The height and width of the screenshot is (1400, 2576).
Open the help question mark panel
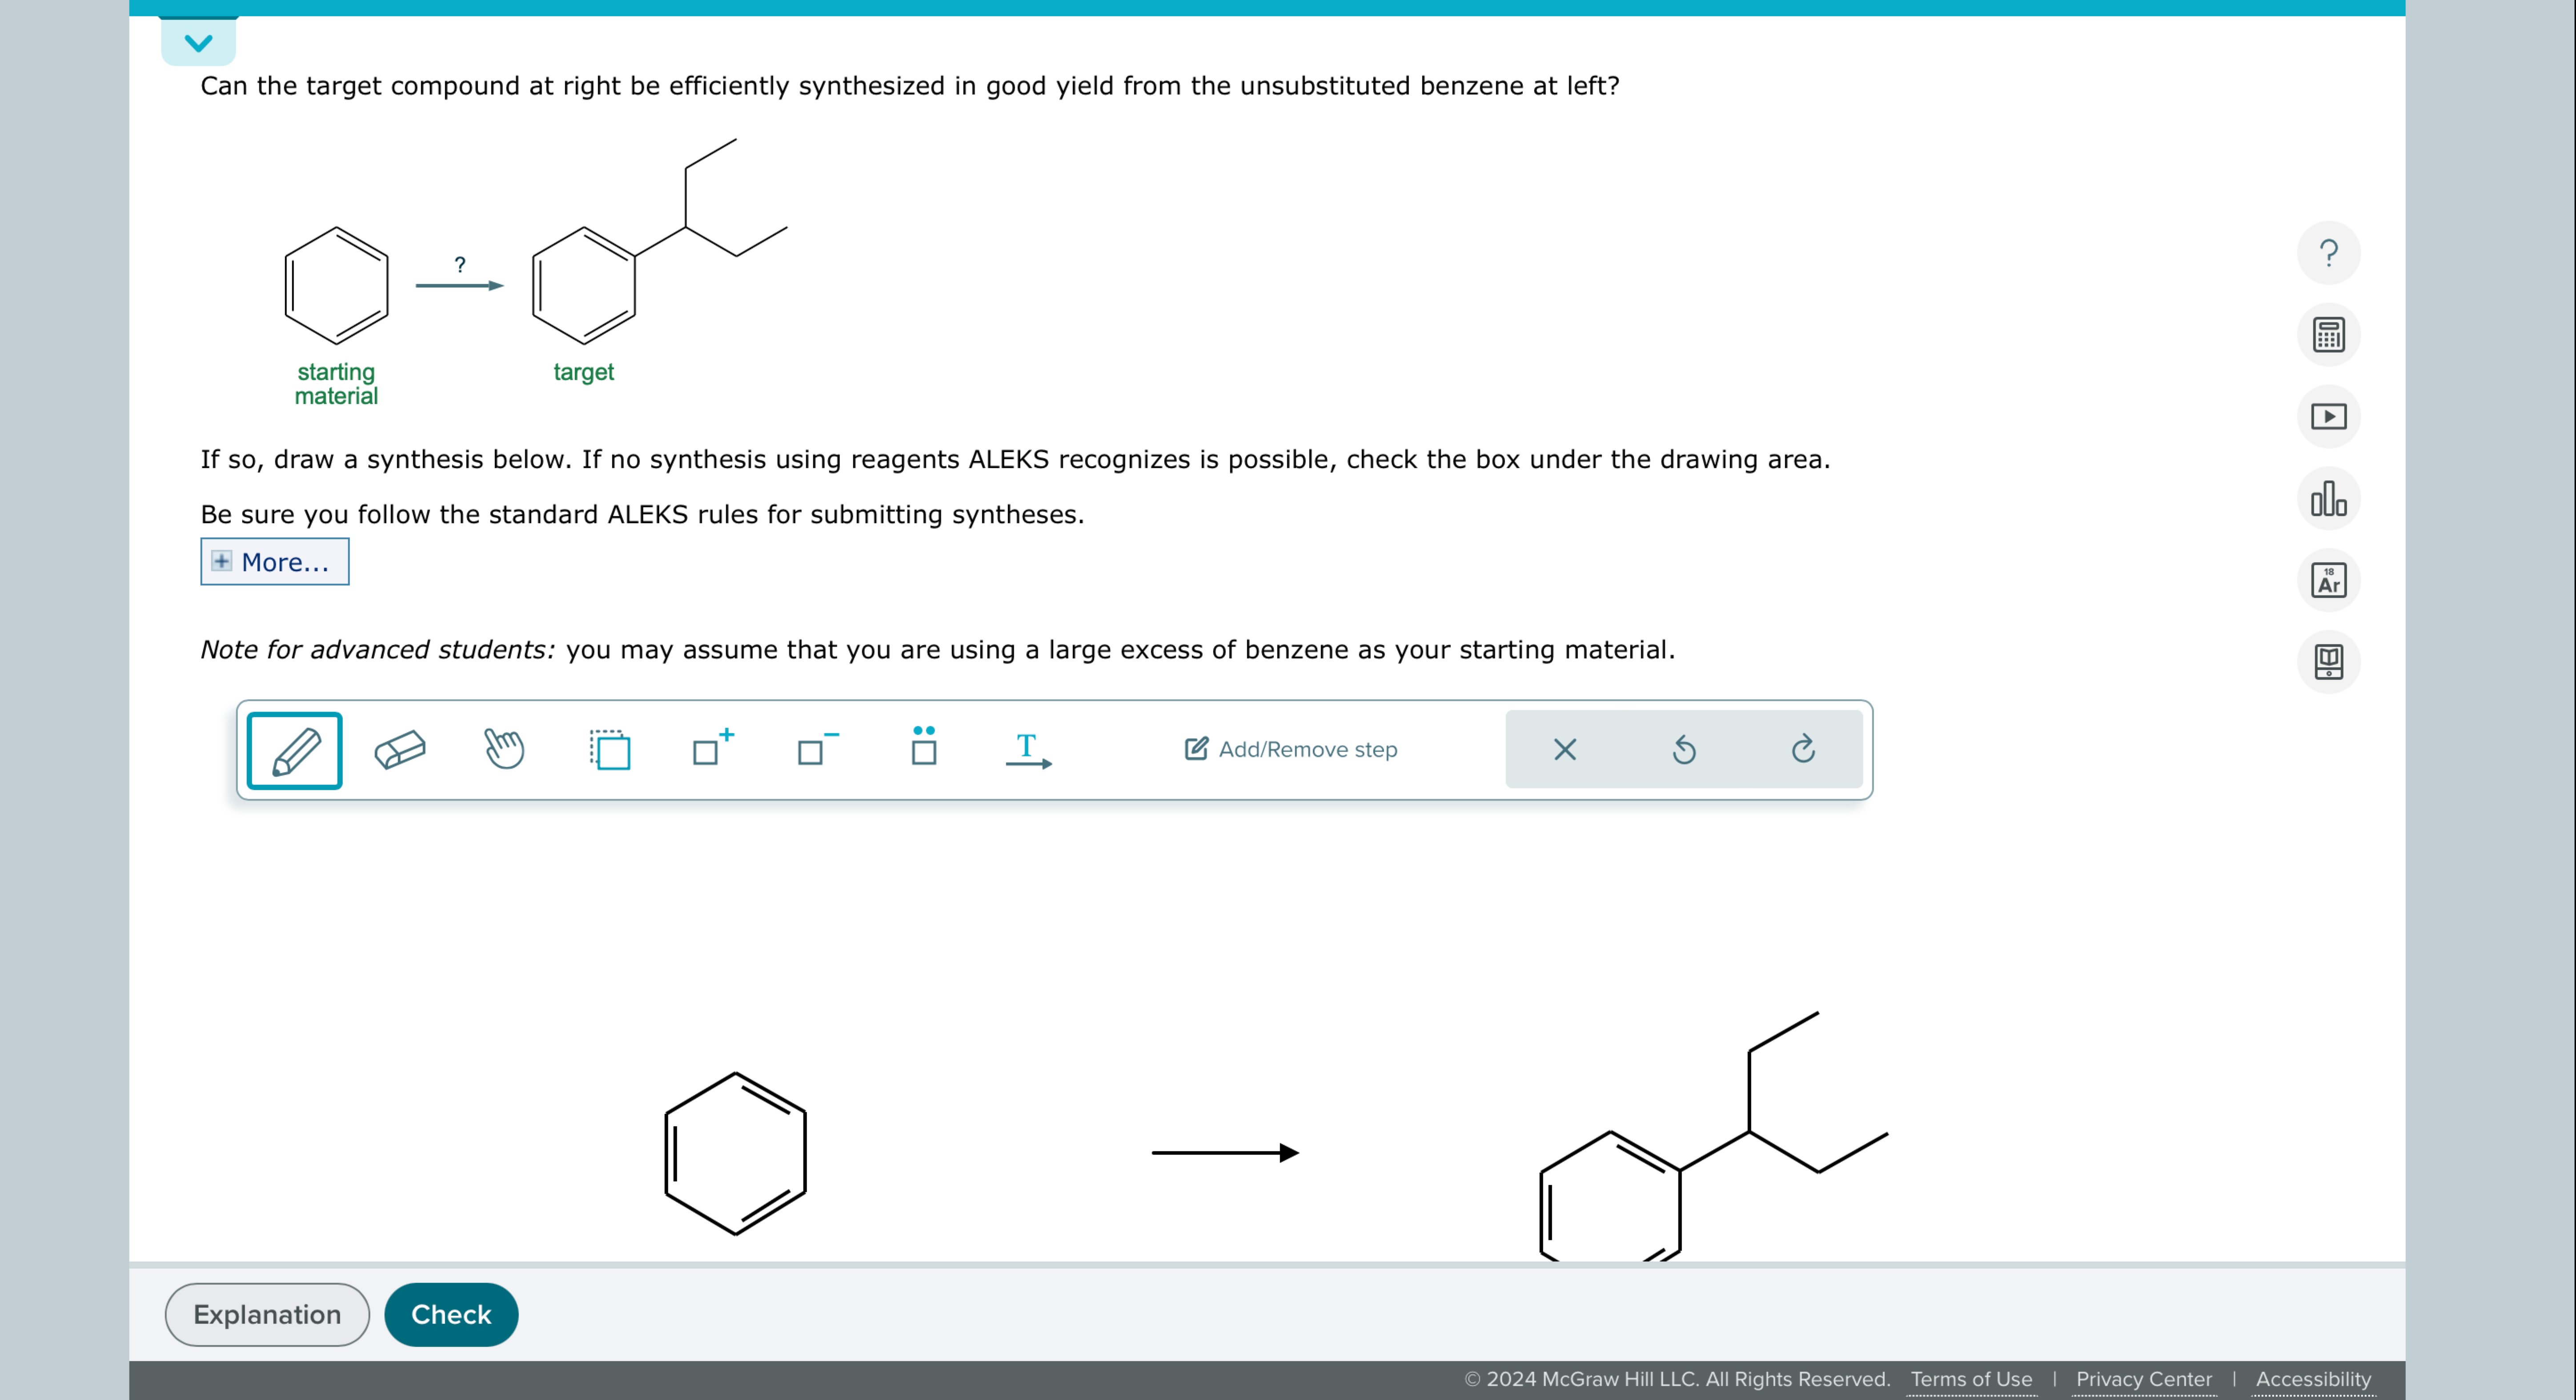tap(2328, 253)
